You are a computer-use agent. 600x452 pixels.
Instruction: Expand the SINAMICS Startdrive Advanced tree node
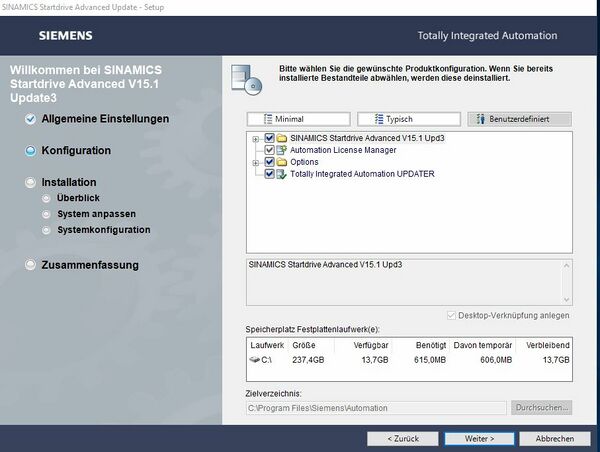pos(257,138)
